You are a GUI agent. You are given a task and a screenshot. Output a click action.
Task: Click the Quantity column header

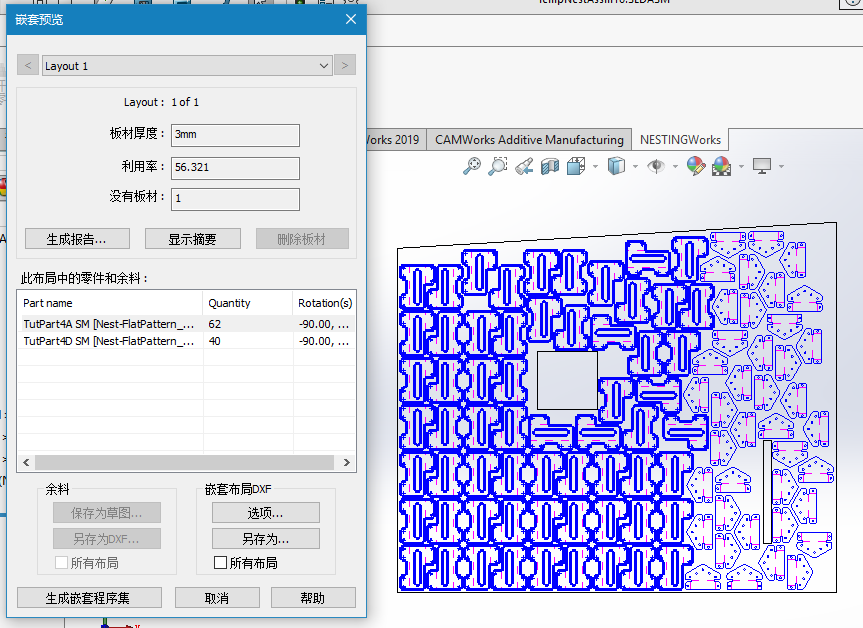[248, 303]
